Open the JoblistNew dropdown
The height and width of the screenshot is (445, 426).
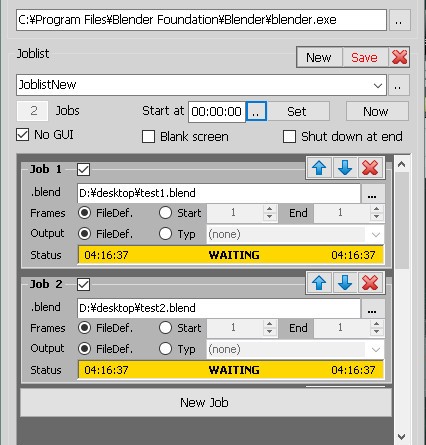click(378, 85)
